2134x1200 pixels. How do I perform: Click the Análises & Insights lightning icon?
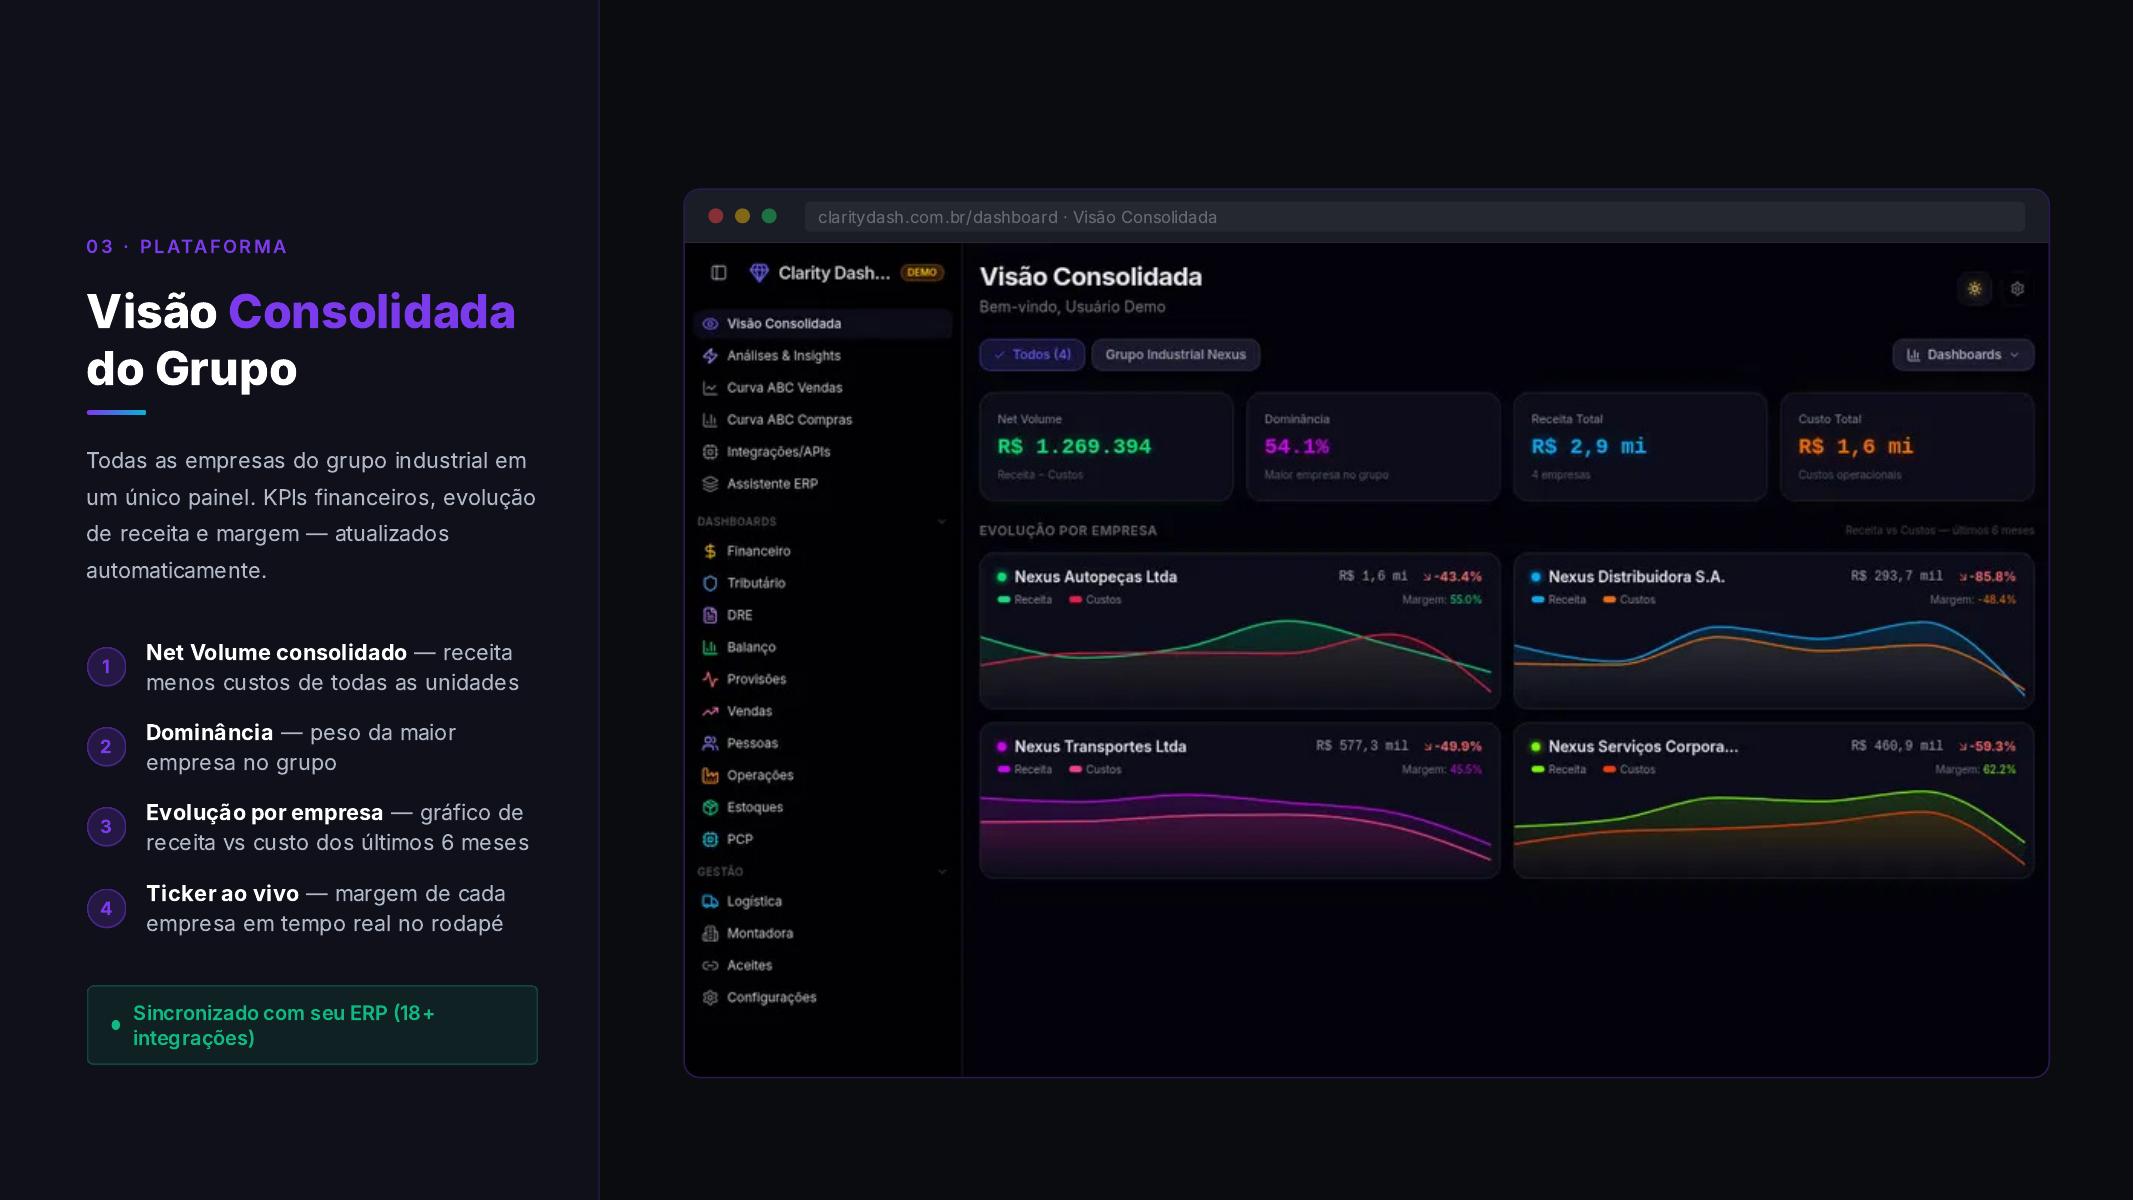point(710,356)
